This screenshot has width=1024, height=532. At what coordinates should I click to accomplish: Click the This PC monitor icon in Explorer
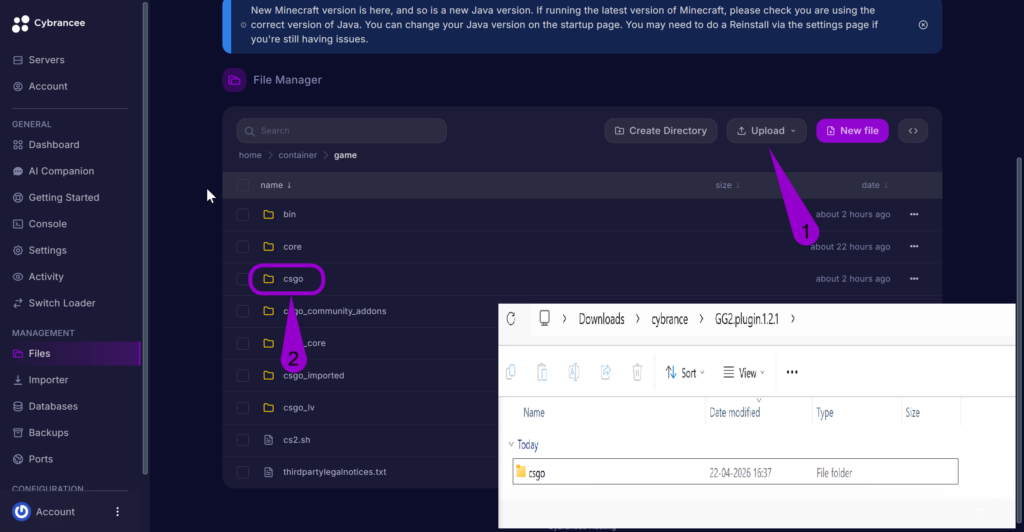(544, 319)
